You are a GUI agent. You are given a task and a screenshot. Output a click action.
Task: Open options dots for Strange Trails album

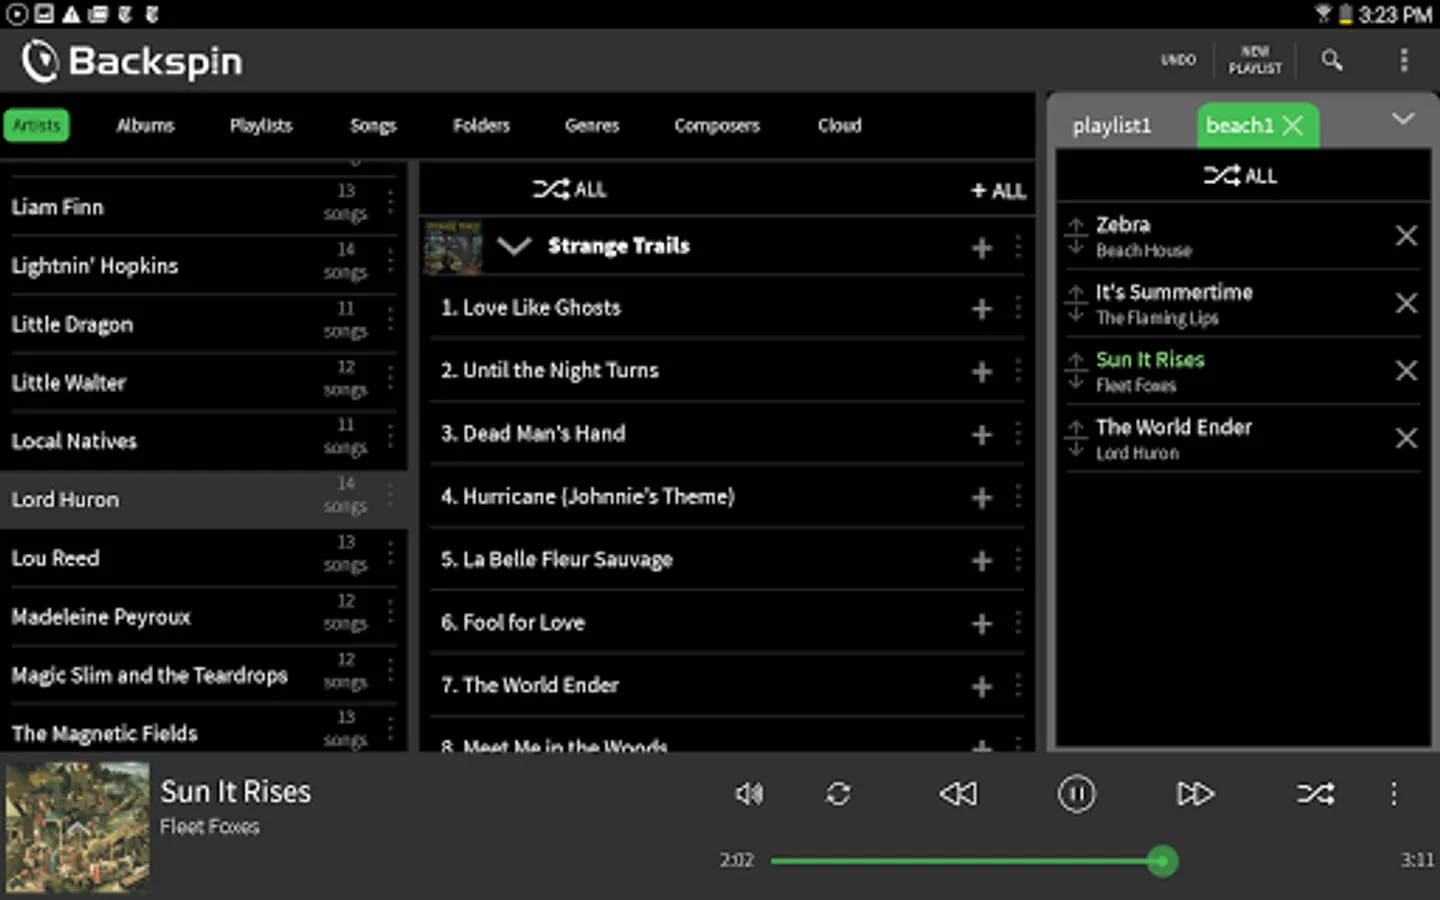1018,247
